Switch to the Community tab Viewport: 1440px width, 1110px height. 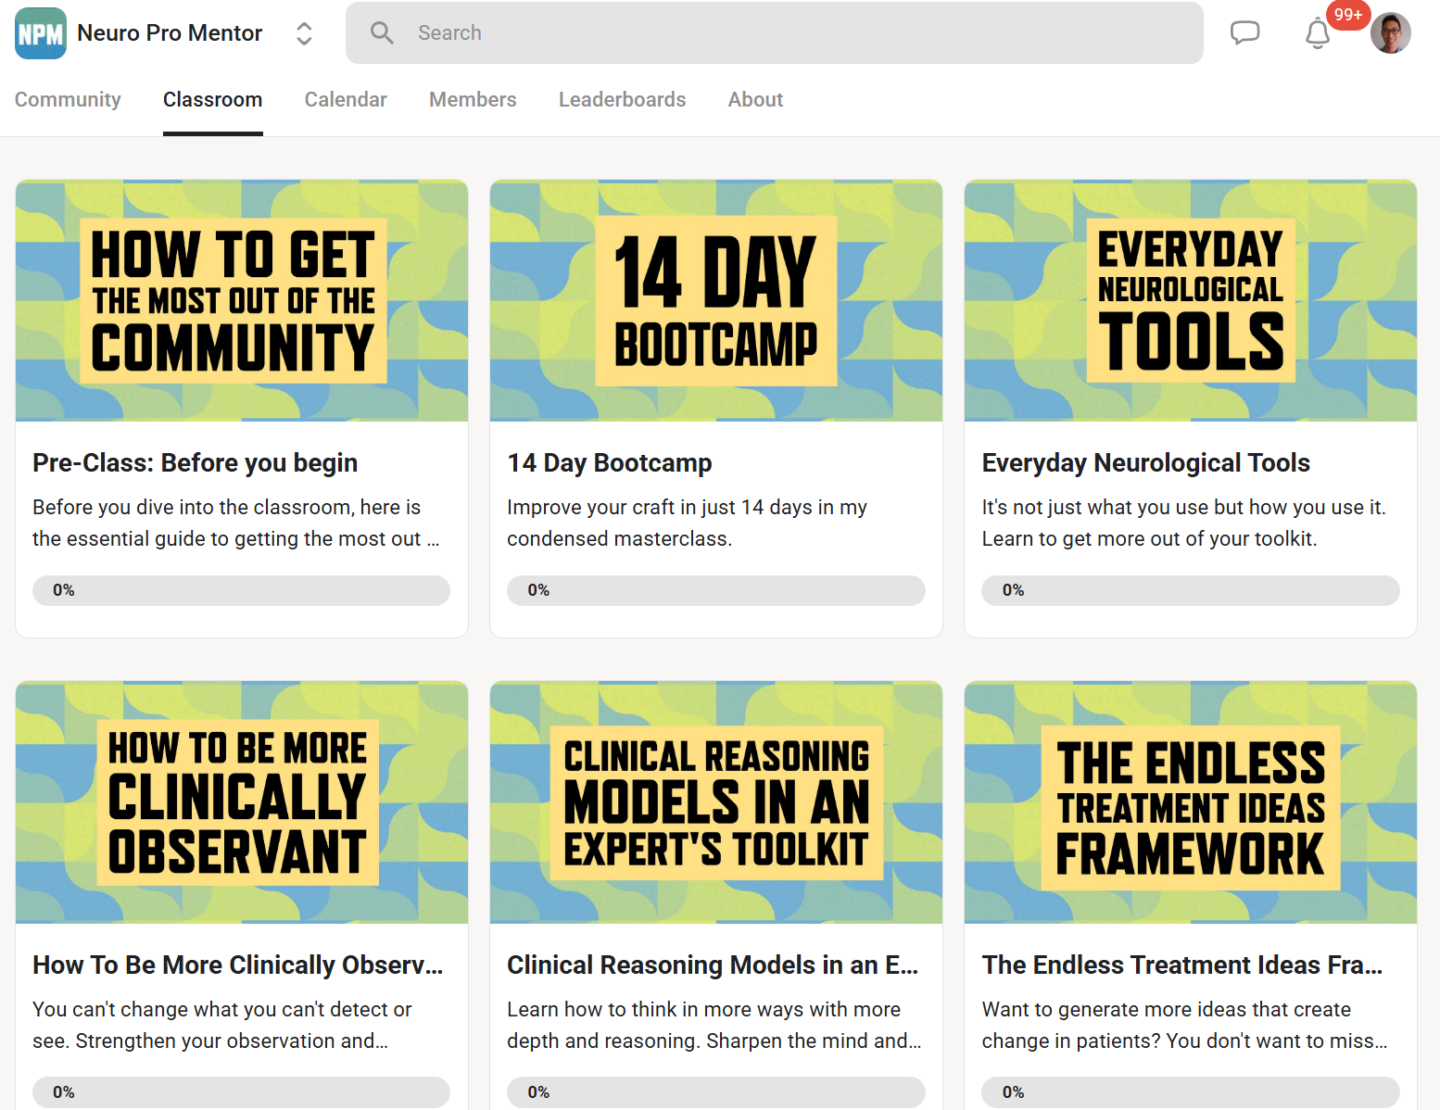tap(67, 100)
